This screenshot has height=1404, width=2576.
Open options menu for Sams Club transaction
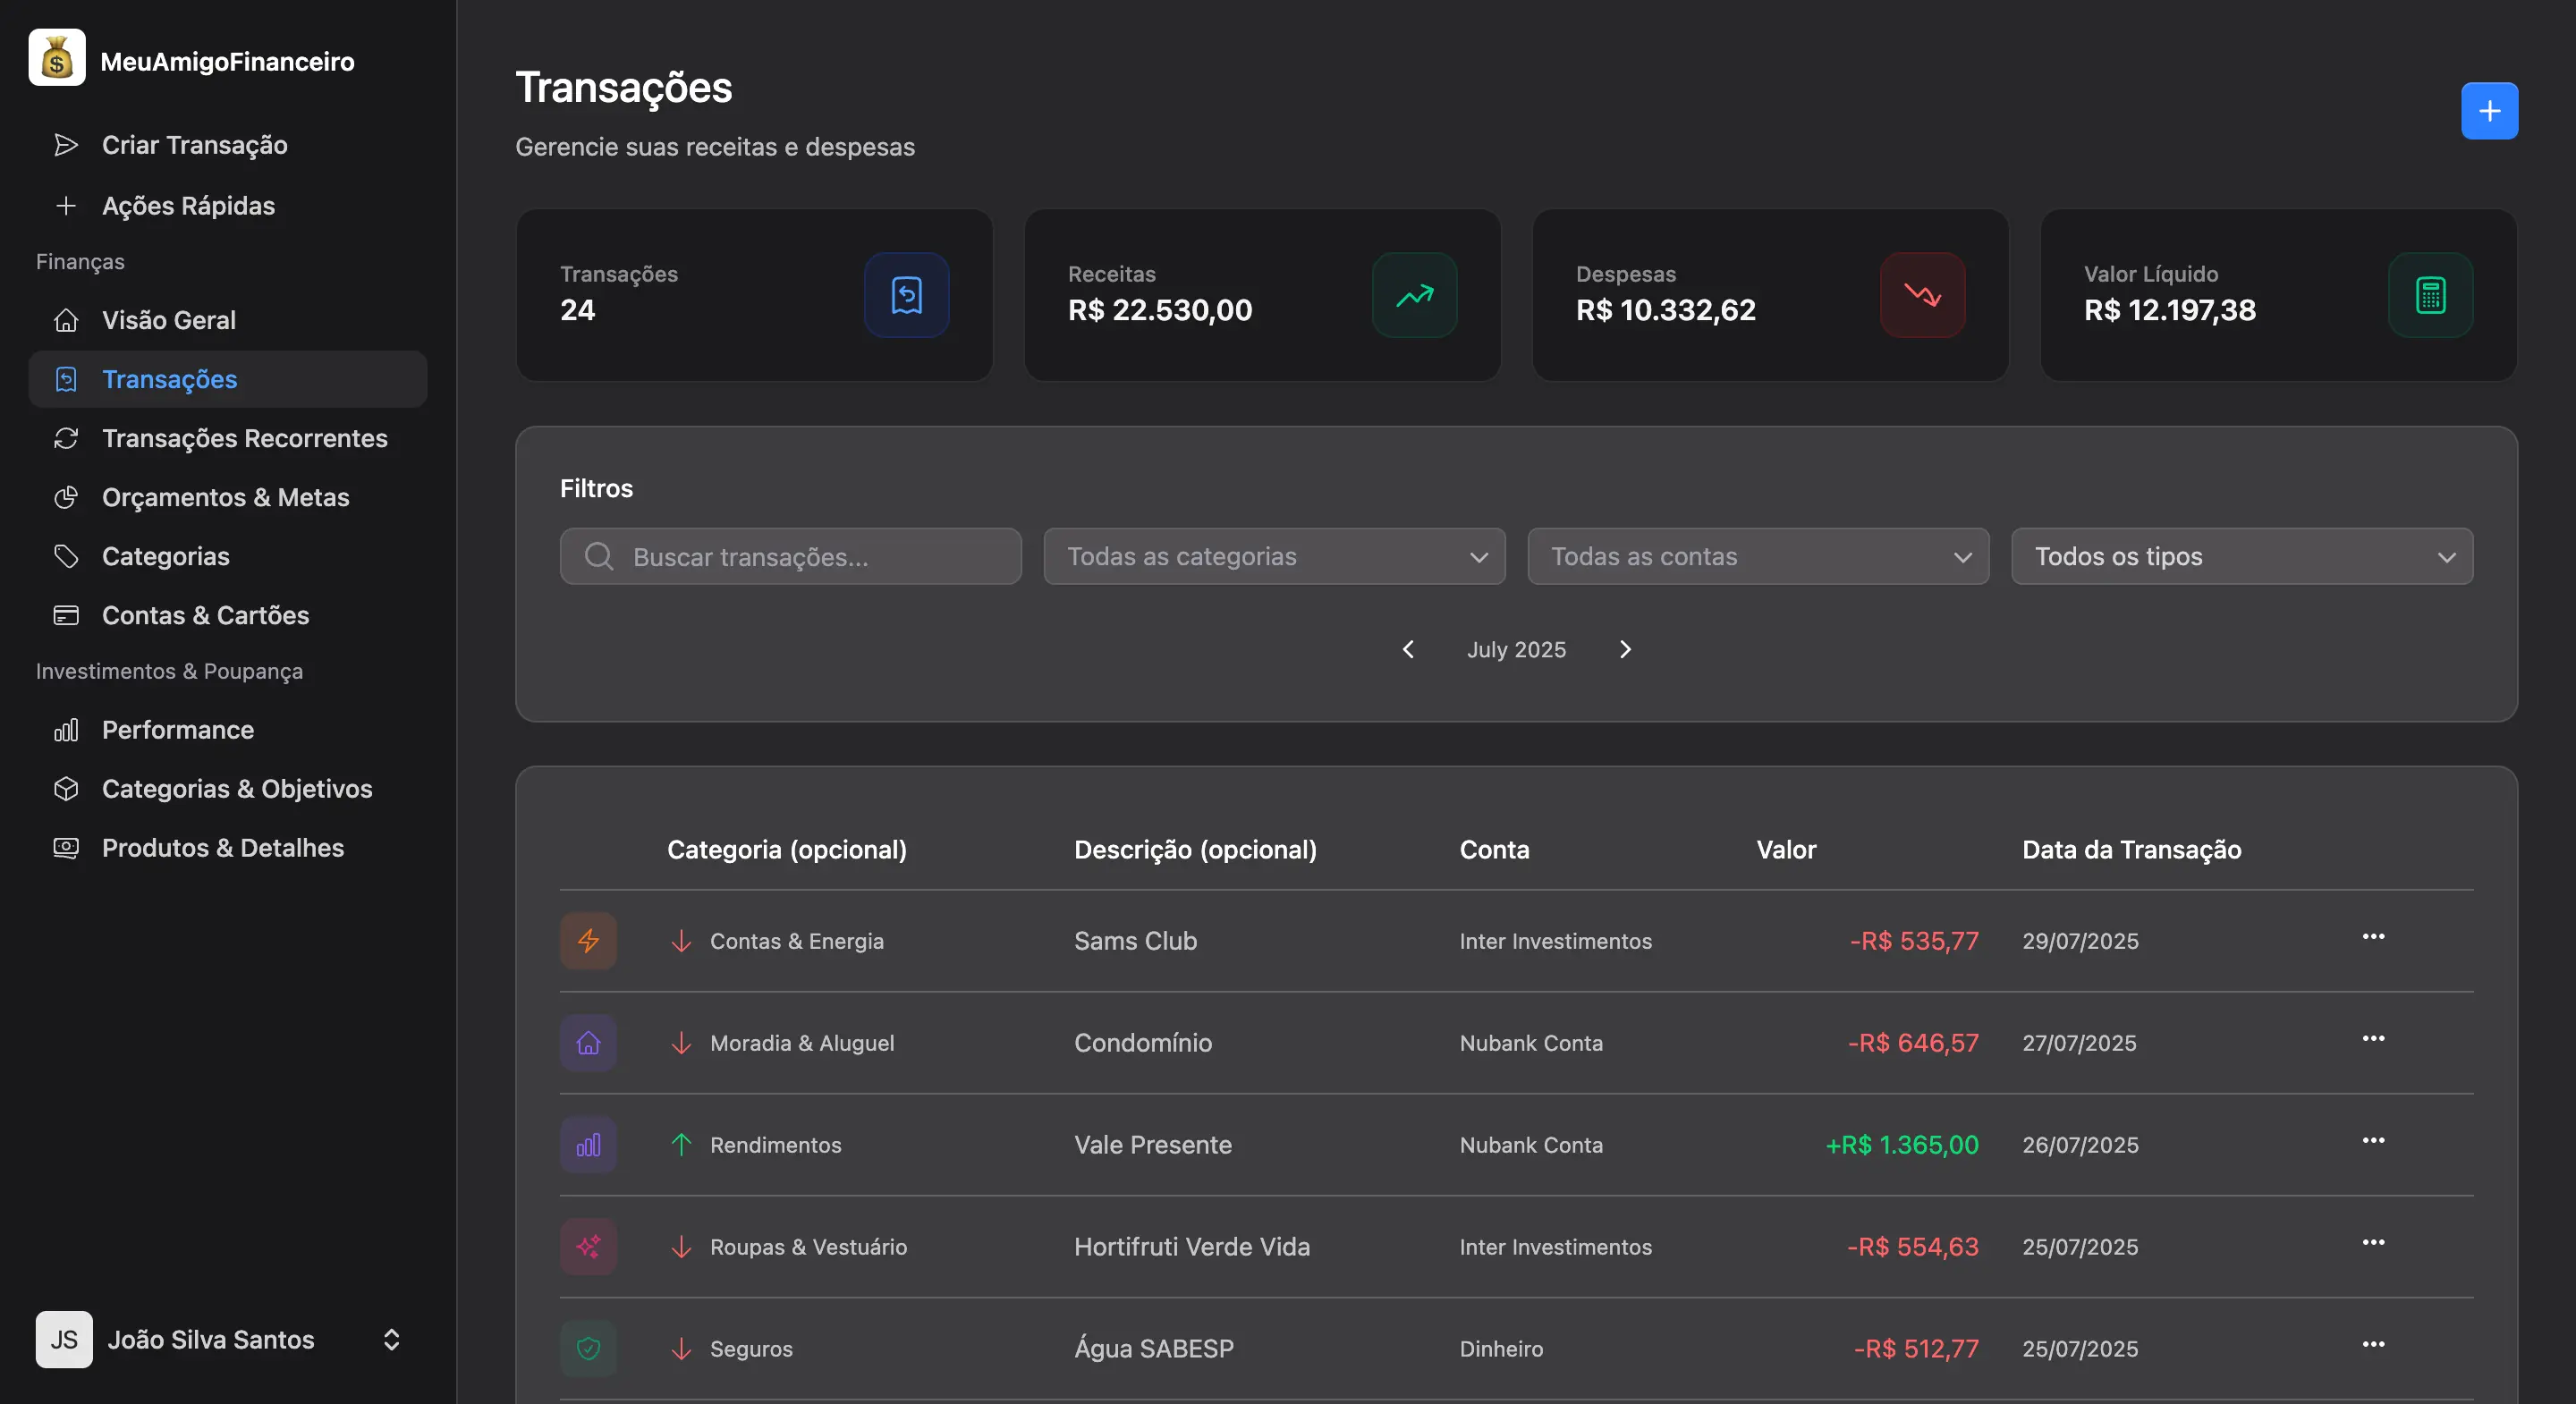click(2374, 936)
